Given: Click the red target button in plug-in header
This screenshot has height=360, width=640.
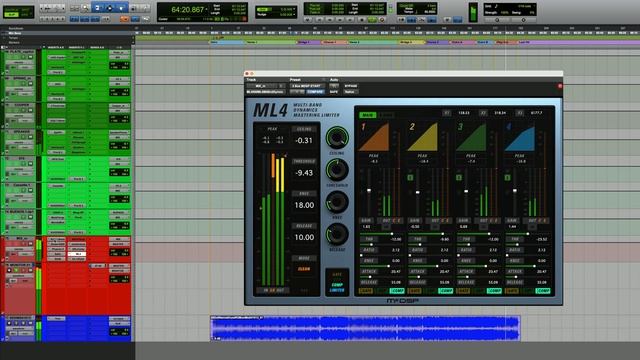Looking at the screenshot, I should [560, 86].
